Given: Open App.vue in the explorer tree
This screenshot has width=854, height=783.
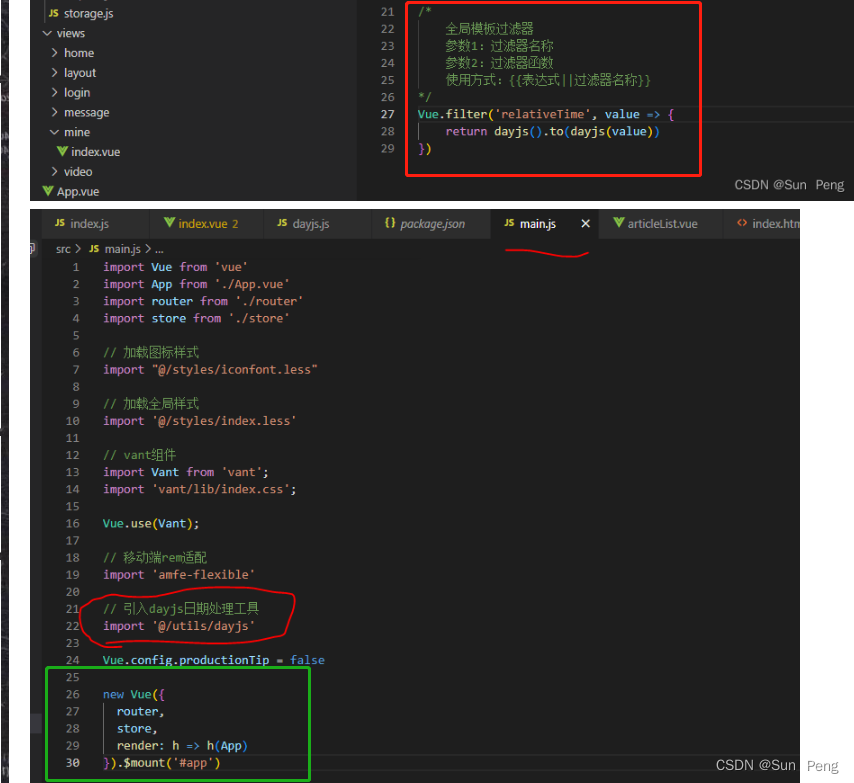Looking at the screenshot, I should (x=78, y=192).
